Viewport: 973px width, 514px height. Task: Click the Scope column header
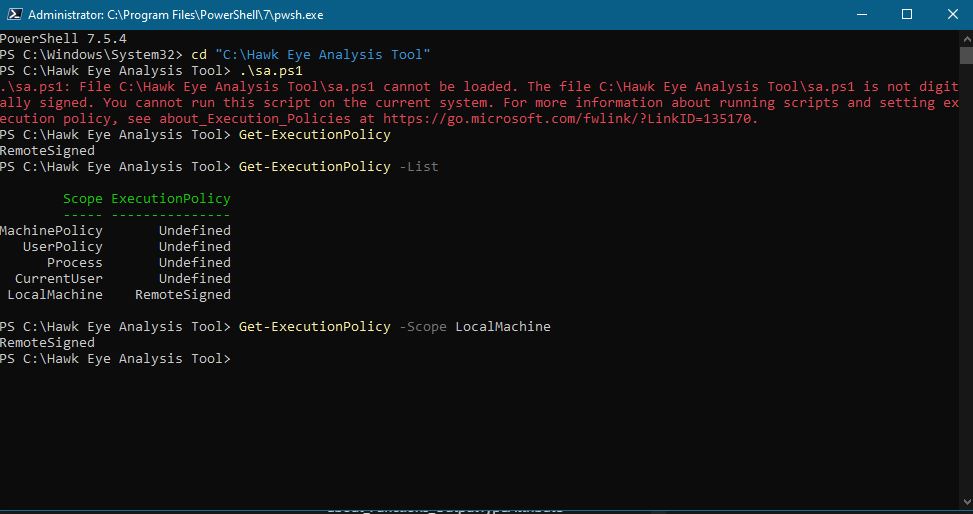coord(83,199)
